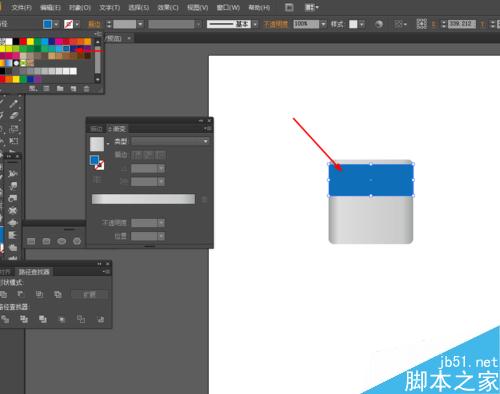
Task: Open the 基本 brush definition dropdown
Action: coord(255,24)
